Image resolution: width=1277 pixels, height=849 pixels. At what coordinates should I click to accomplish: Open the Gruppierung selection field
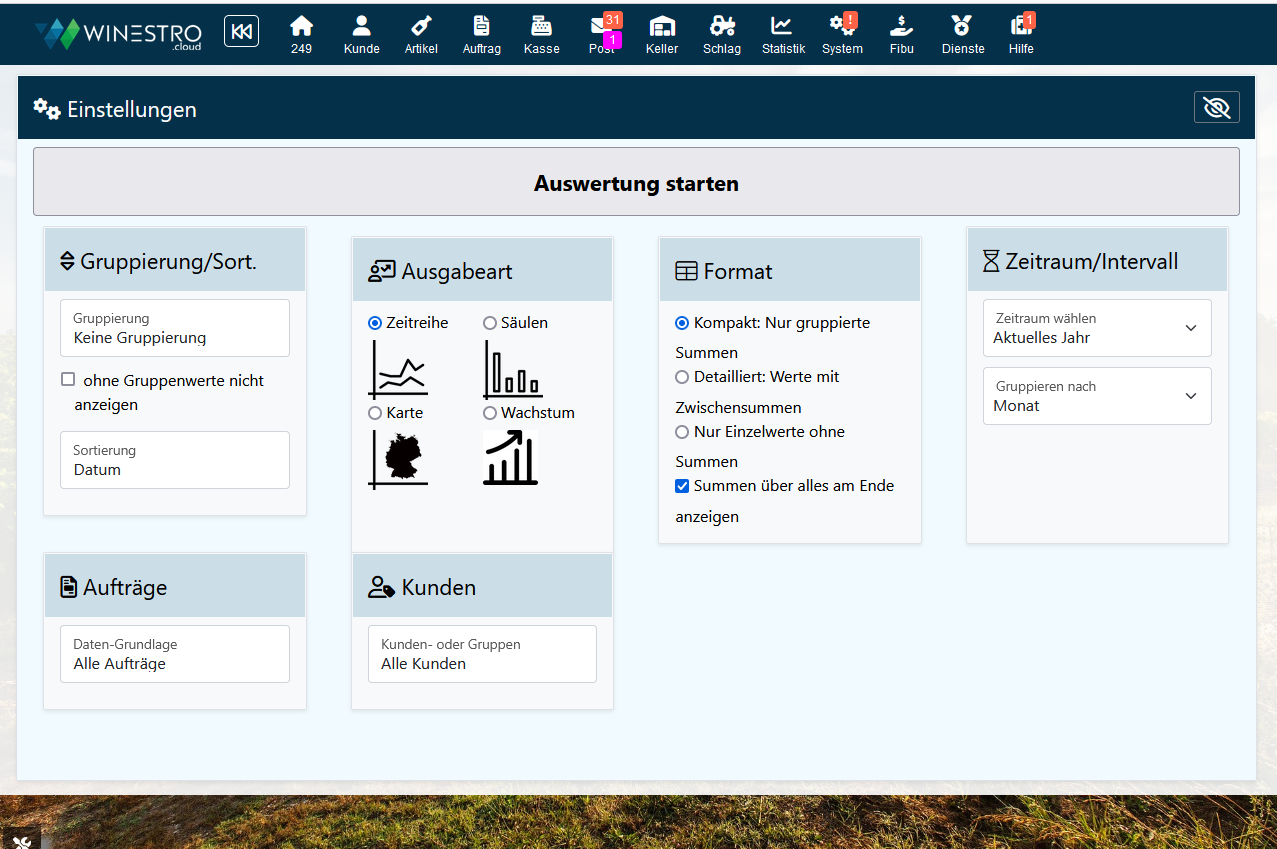(x=175, y=328)
